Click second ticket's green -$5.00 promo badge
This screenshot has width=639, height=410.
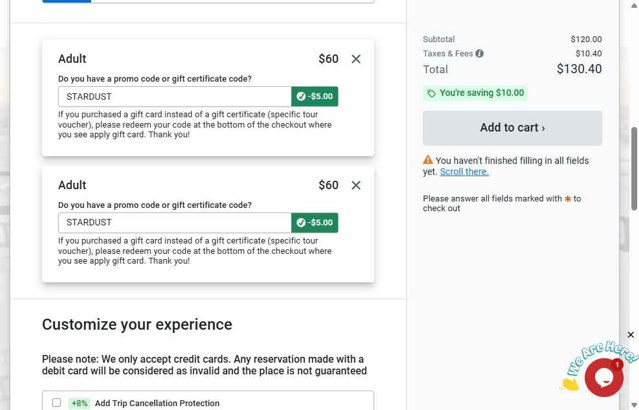tap(315, 223)
